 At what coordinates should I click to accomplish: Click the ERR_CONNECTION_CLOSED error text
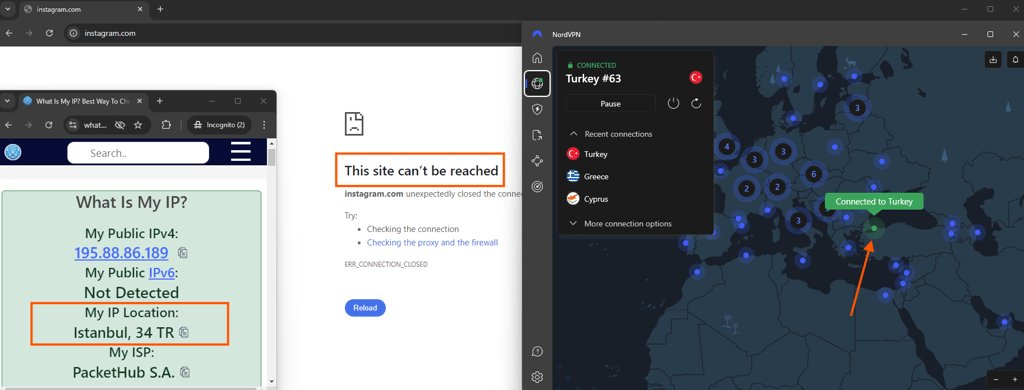[386, 265]
